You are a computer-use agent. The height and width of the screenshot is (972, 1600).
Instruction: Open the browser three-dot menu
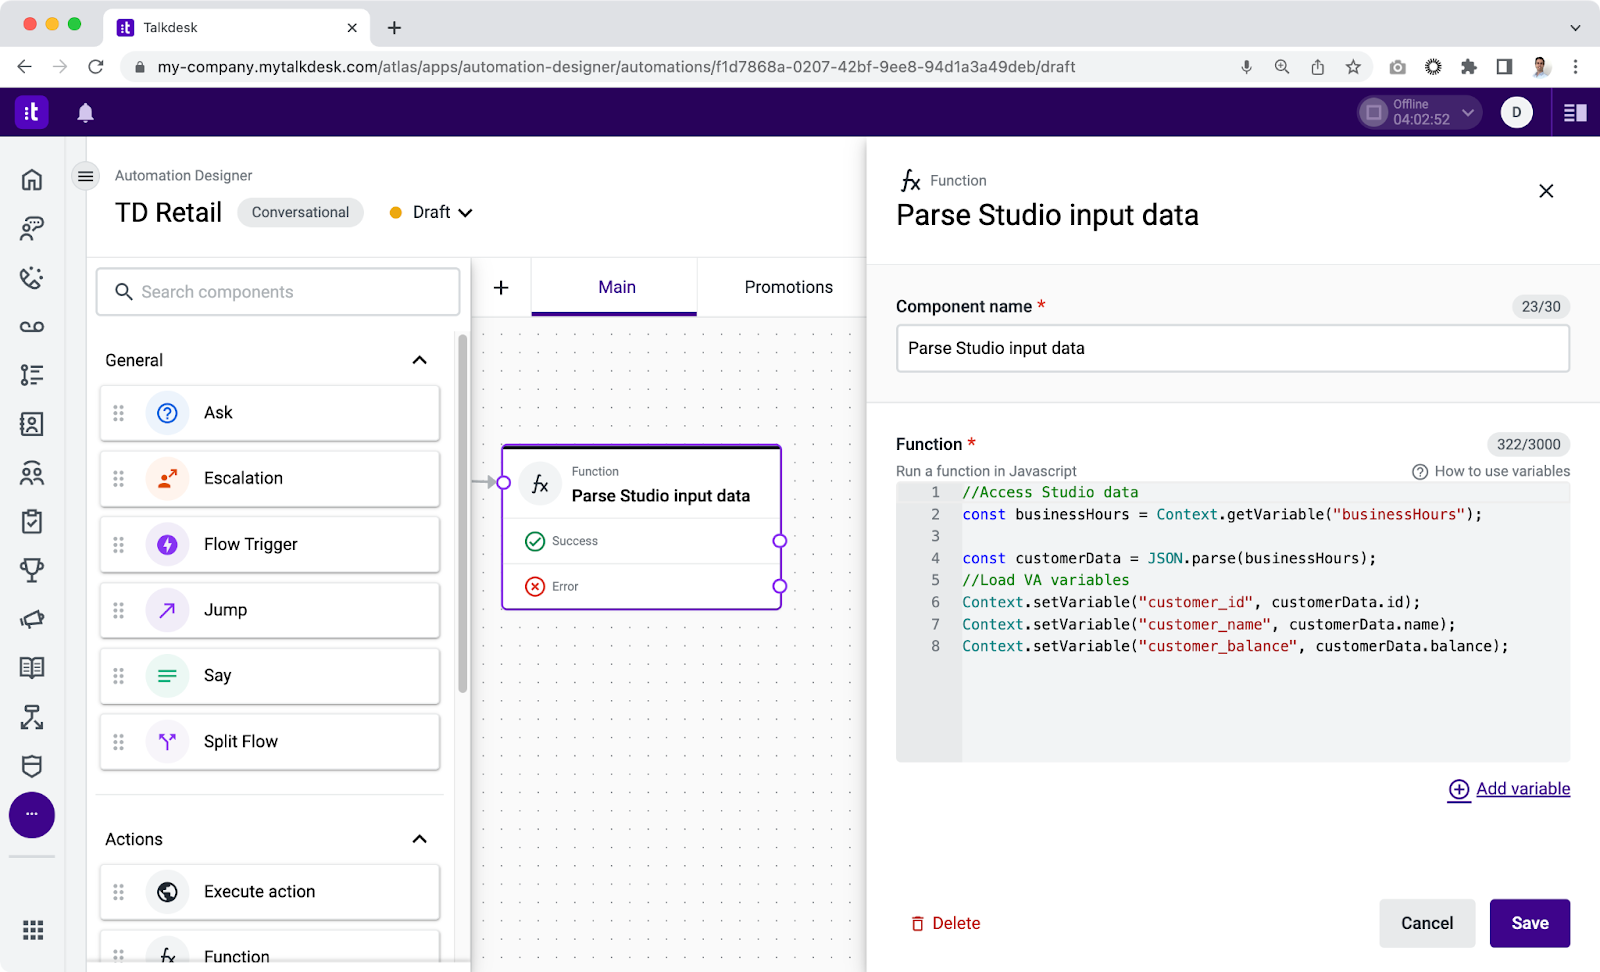pos(1576,67)
